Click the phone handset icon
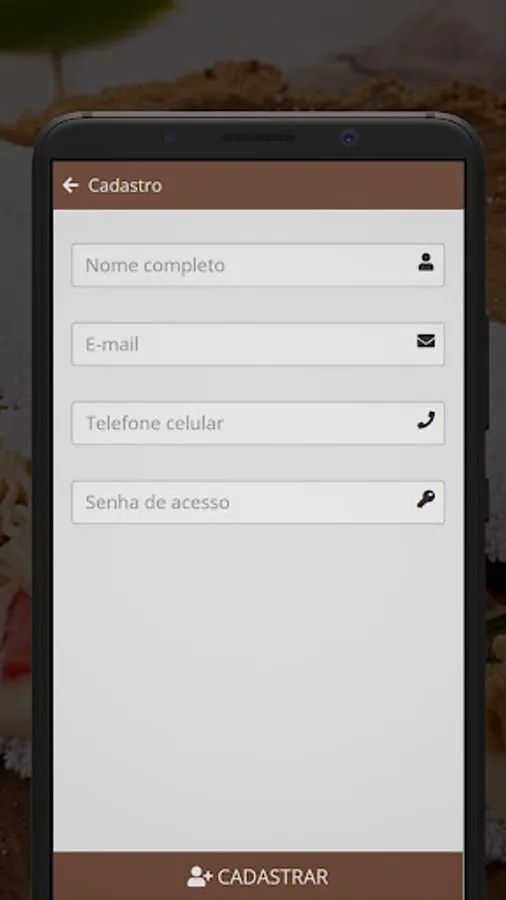The image size is (506, 900). click(426, 421)
